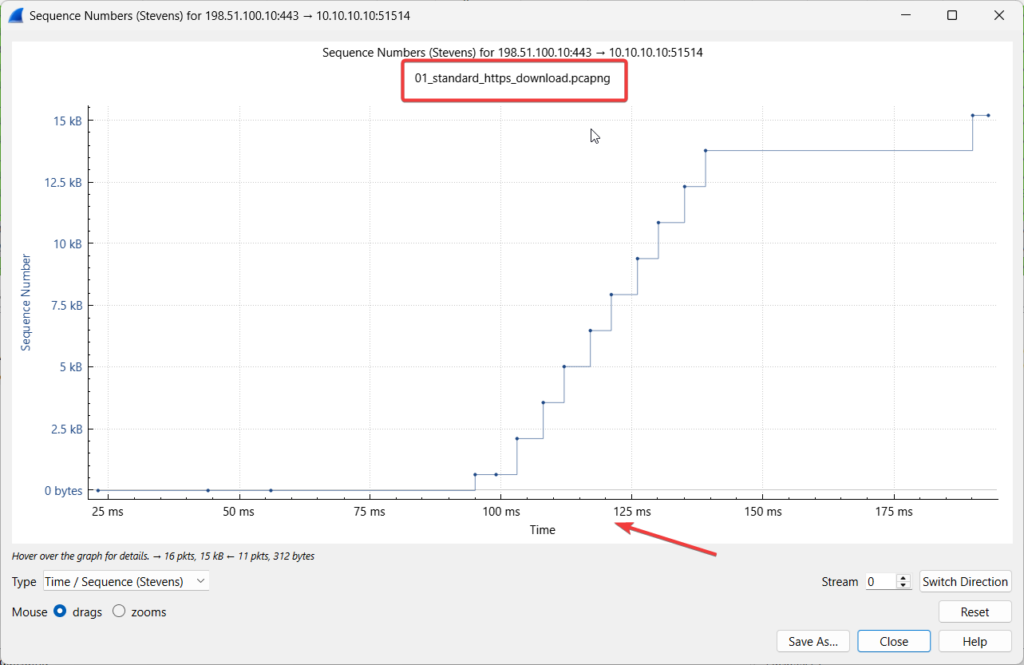Reset the graph view
This screenshot has width=1024, height=665.
(x=974, y=612)
